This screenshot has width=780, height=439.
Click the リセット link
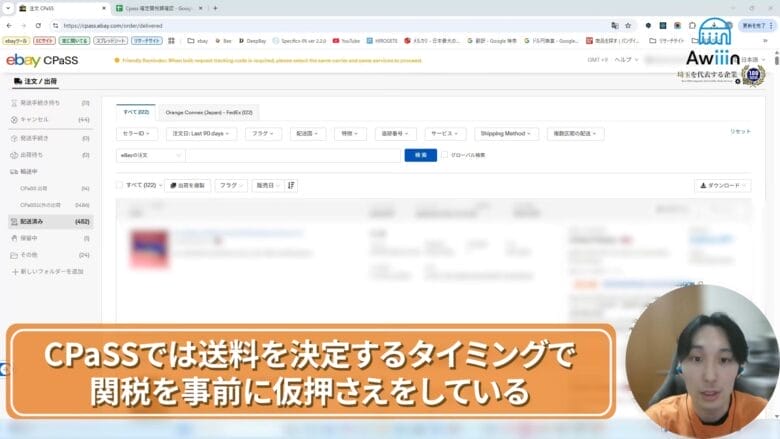coord(740,131)
